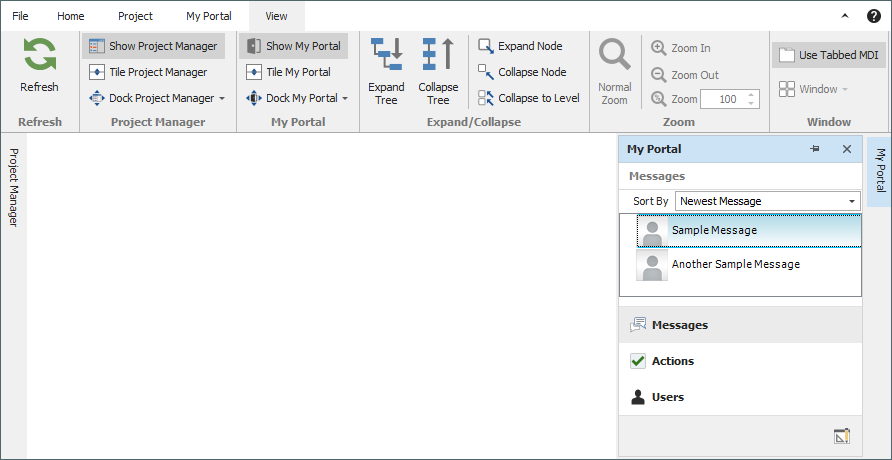892x460 pixels.
Task: Click the Collapse Tree icon
Action: 438,54
